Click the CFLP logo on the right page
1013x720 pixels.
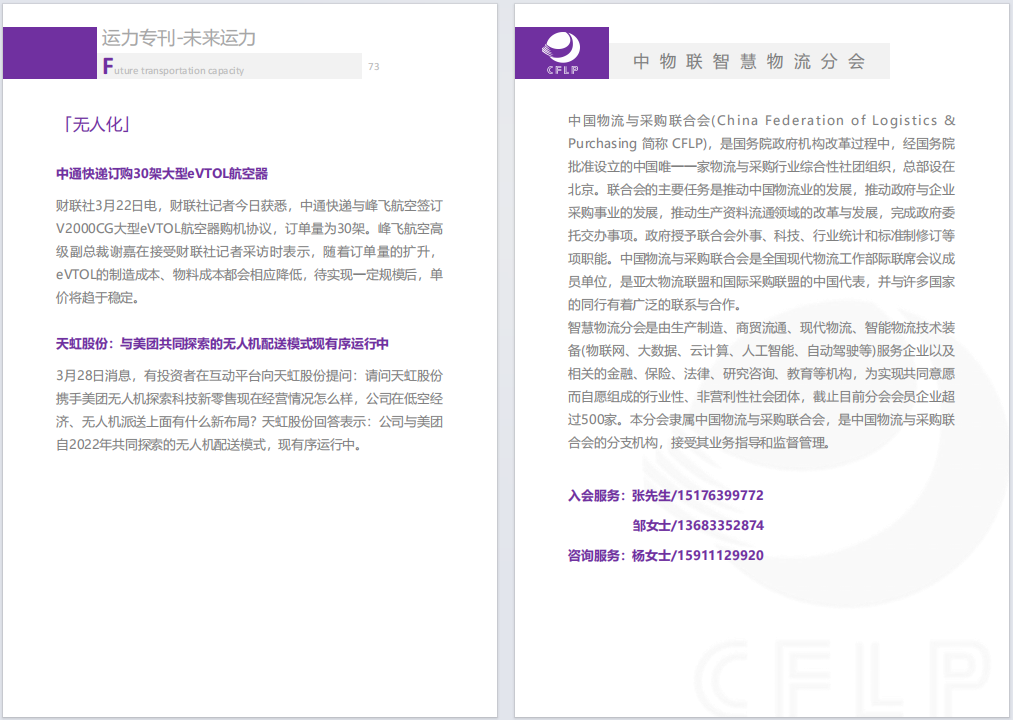pos(561,53)
